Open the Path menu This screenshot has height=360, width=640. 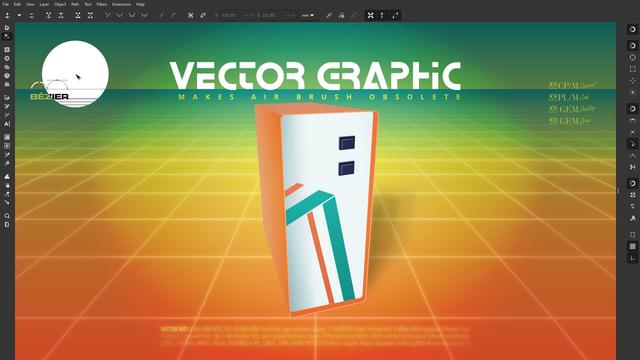75,4
